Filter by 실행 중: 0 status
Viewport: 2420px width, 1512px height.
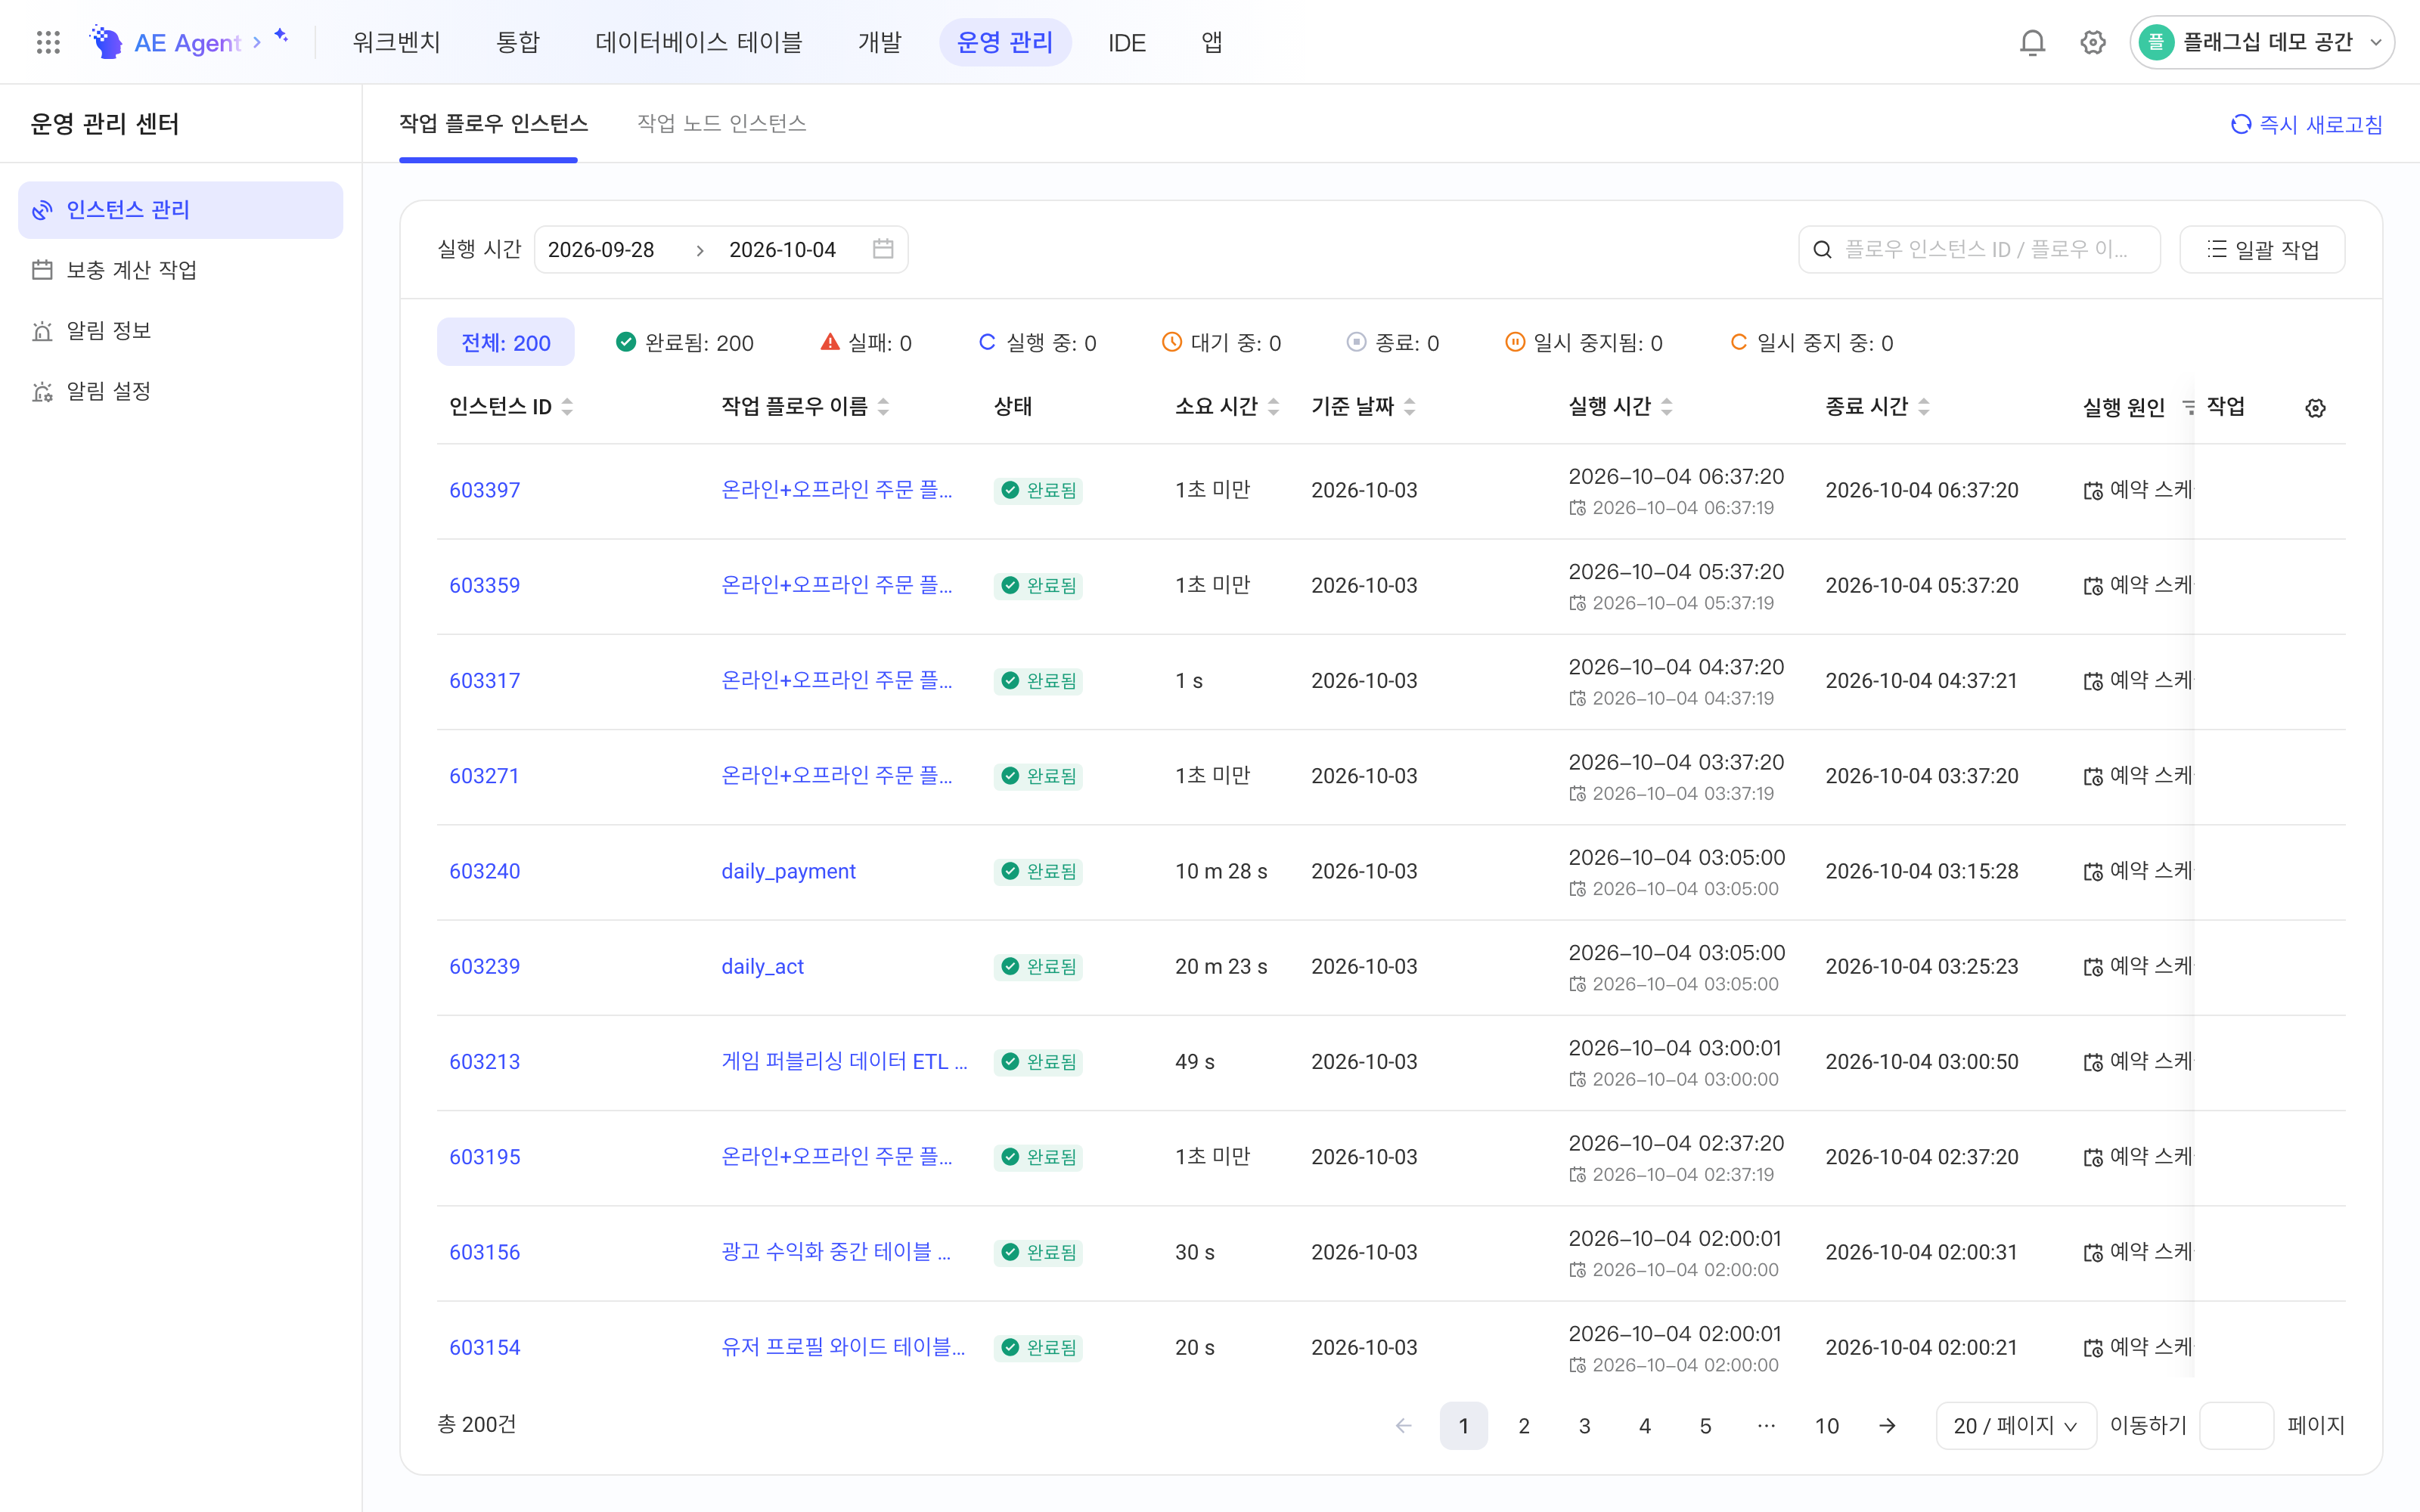[1037, 342]
